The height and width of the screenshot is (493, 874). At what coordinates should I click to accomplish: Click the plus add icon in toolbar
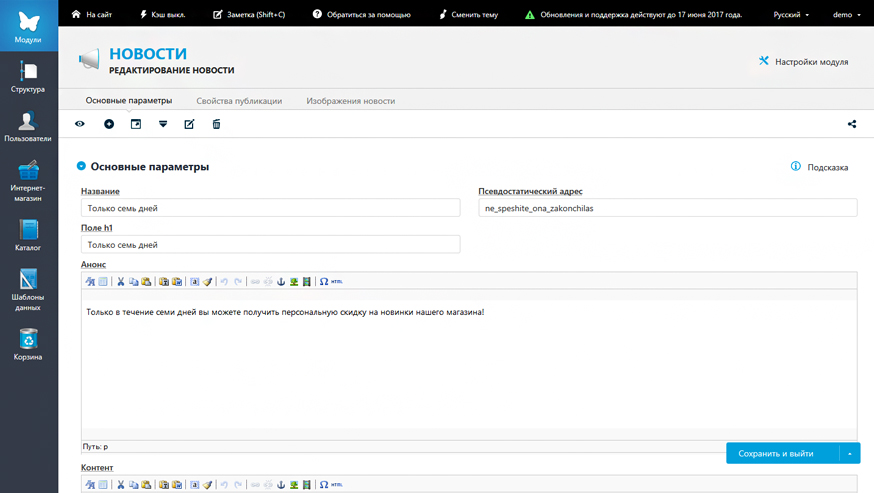point(109,124)
